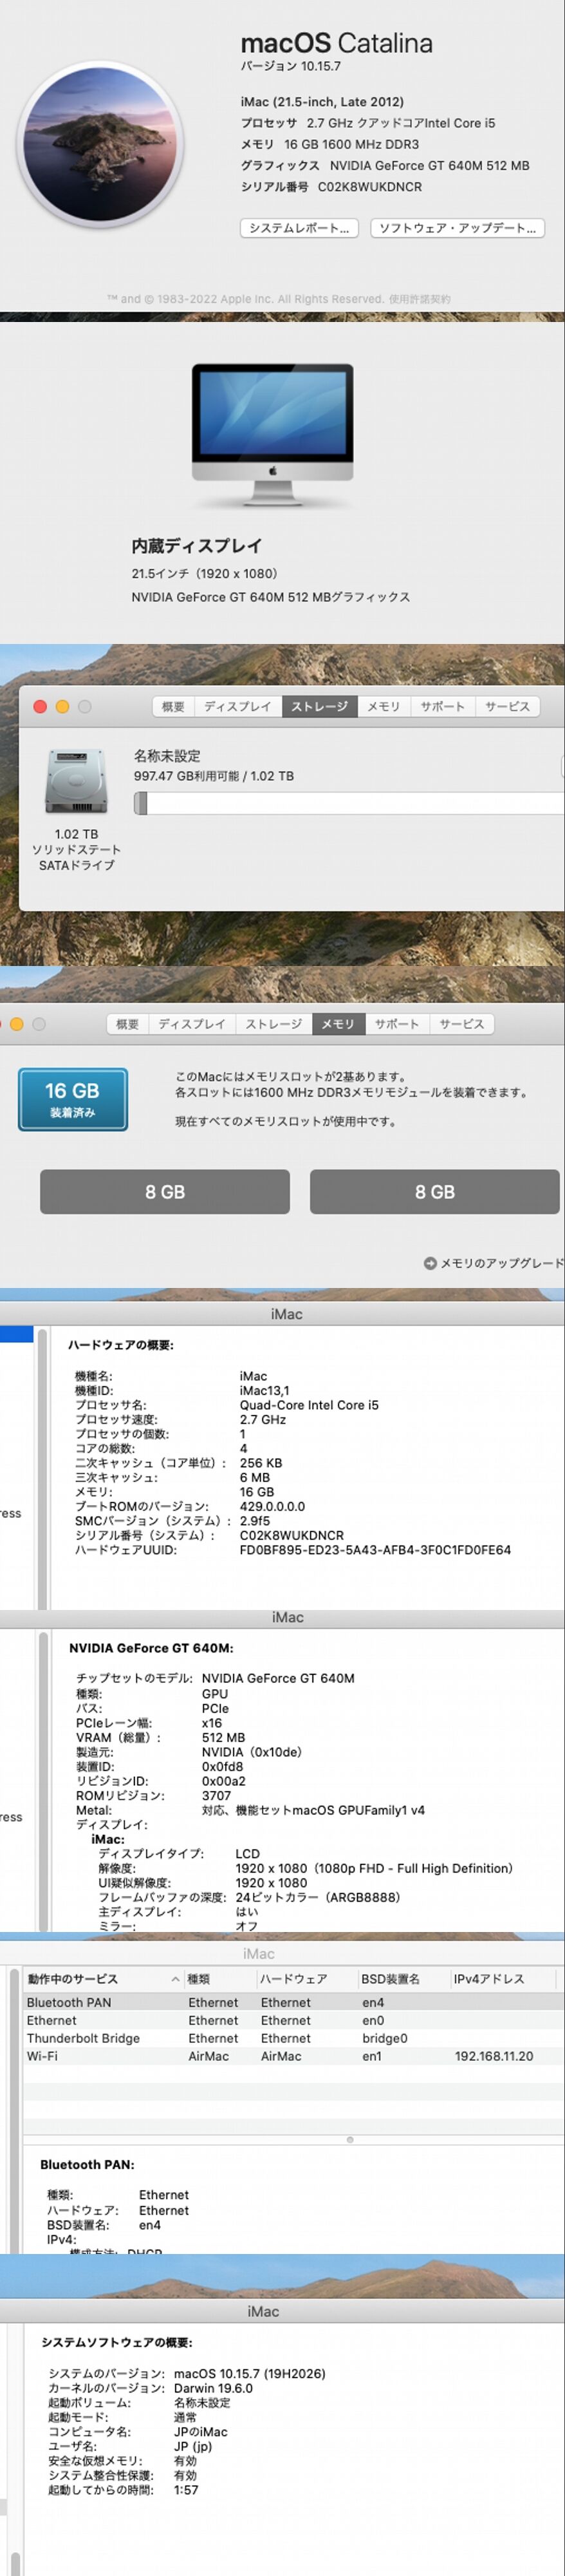Click uptime value 1:57
The width and height of the screenshot is (565, 2576).
pyautogui.click(x=186, y=2490)
